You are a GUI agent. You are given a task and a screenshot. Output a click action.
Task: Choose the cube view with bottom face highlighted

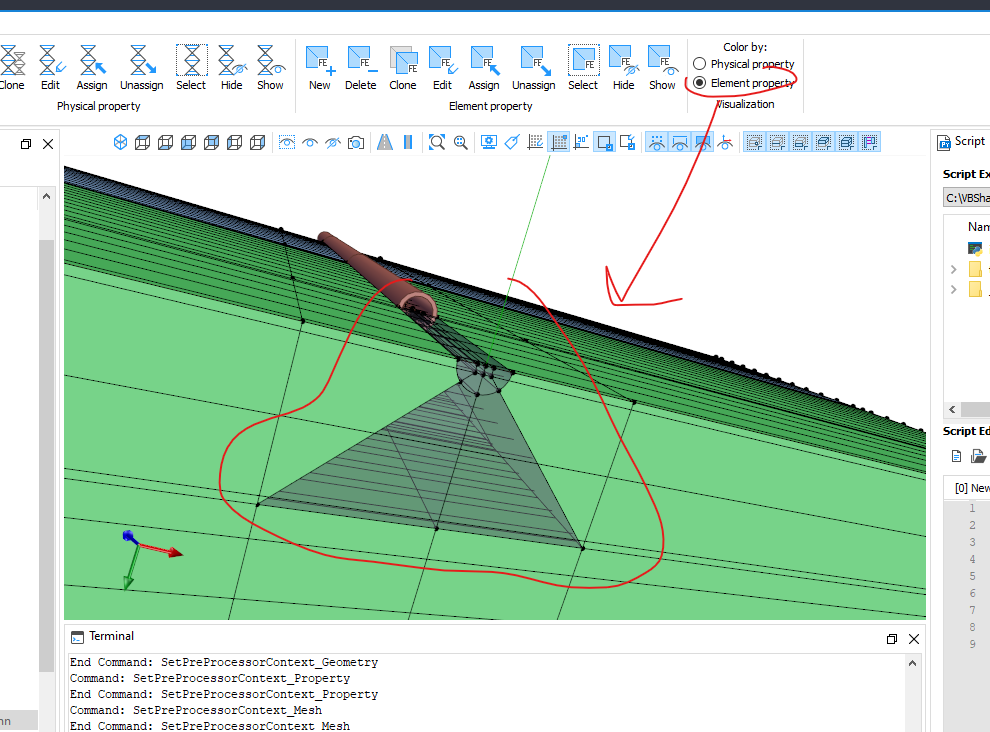pos(165,143)
